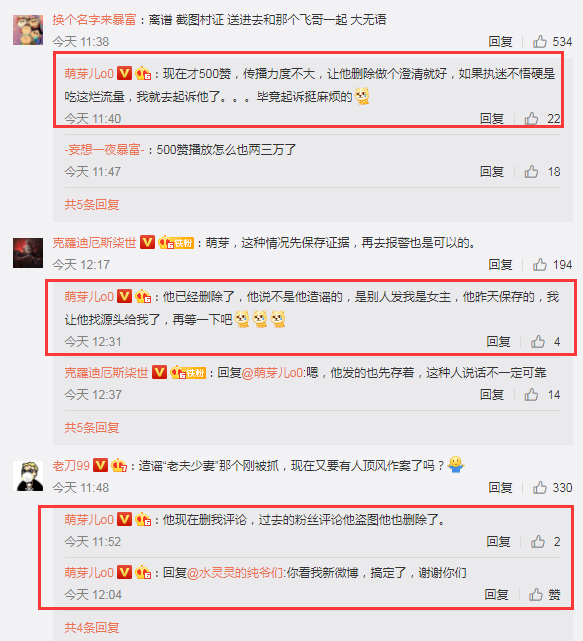Like 克羅迪厄斯柒世's comment with 194 likes
The image size is (583, 641).
tap(540, 264)
